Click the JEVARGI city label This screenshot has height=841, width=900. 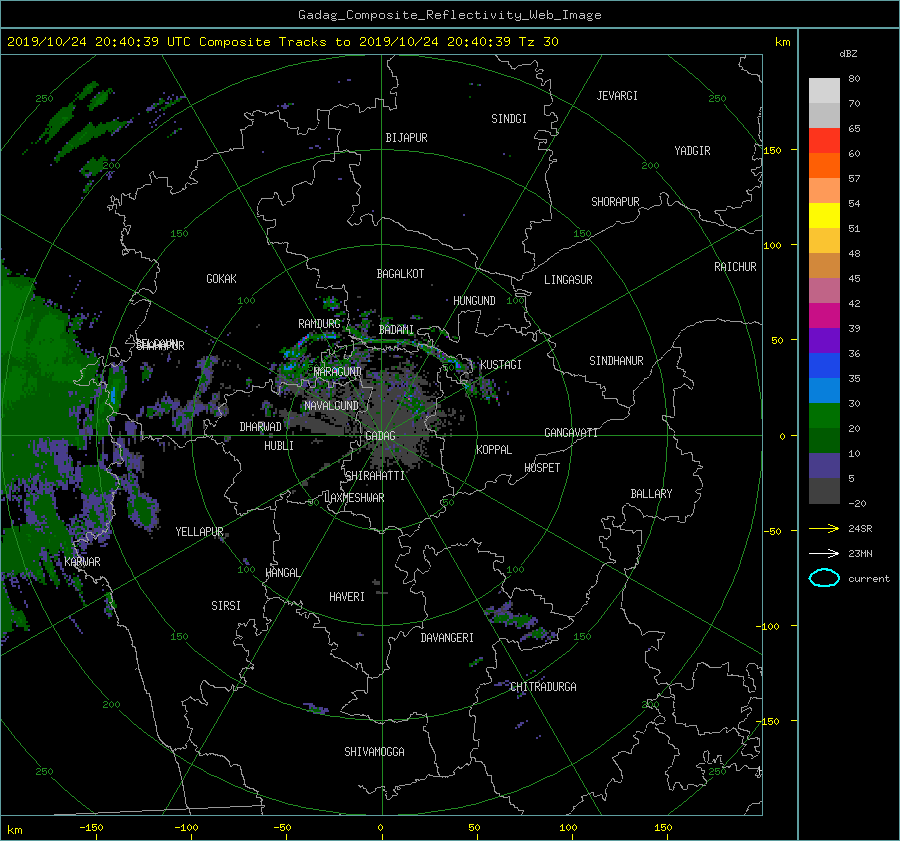[x=617, y=96]
